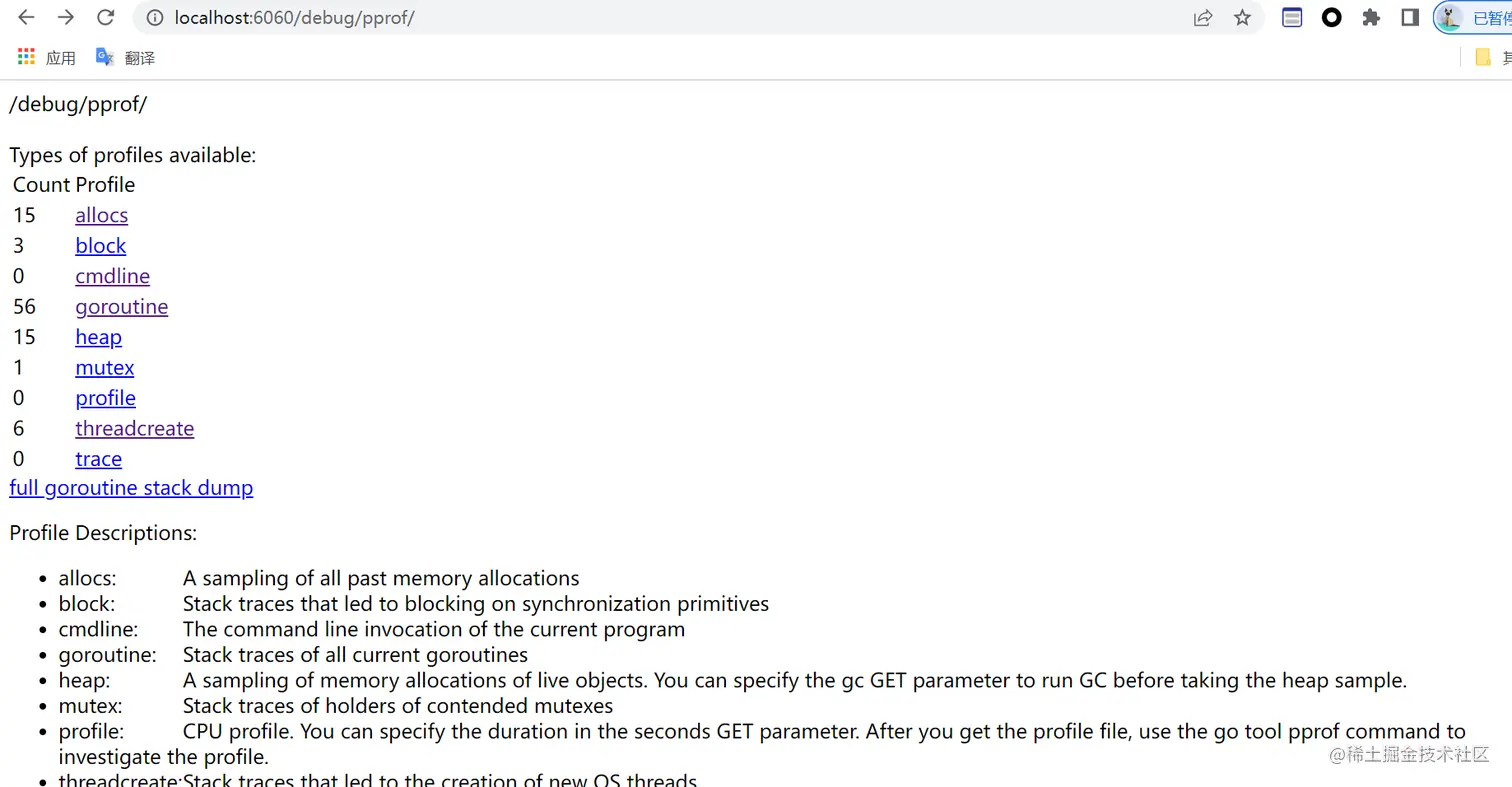1512x787 pixels.
Task: Open the goroutine profile link
Action: point(121,307)
